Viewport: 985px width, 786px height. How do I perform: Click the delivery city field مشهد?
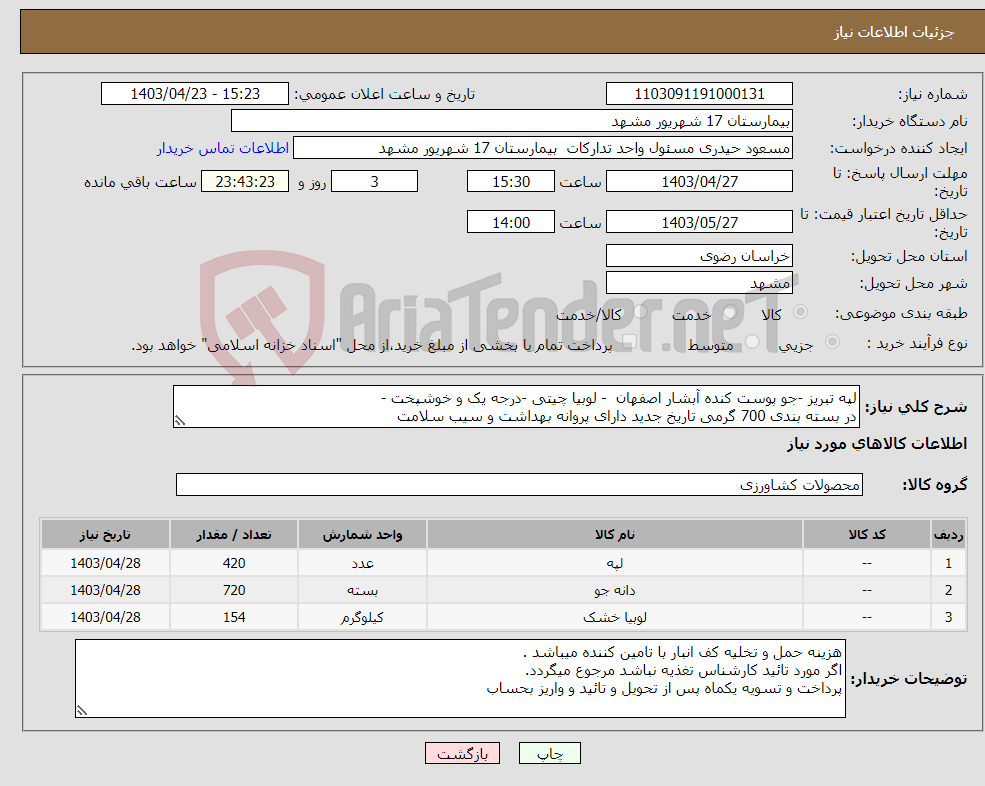coord(699,283)
